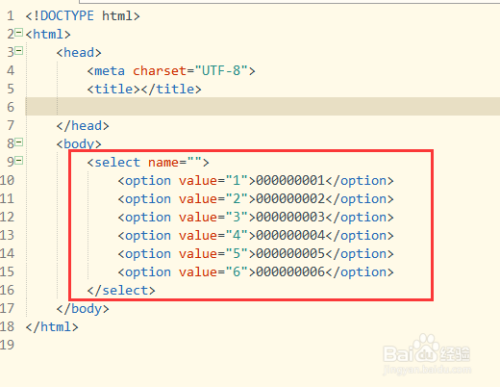Viewport: 500px width, 387px height.
Task: Collapse the html tag fold on line 2
Action: 19,33
